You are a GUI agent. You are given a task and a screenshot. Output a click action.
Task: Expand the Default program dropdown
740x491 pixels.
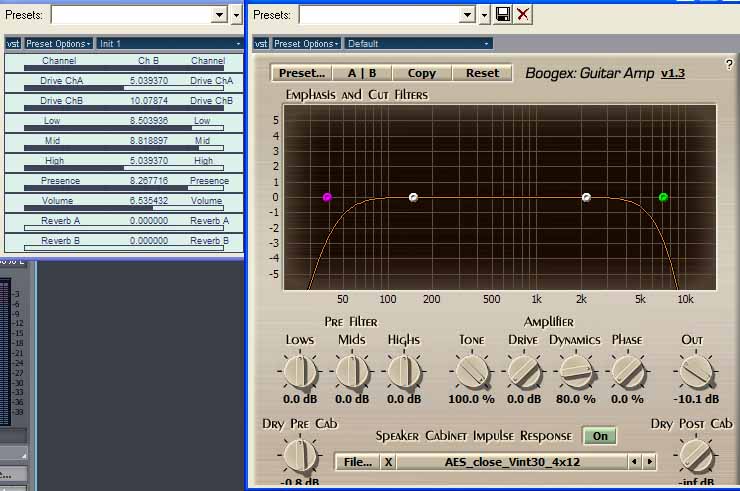pos(419,43)
